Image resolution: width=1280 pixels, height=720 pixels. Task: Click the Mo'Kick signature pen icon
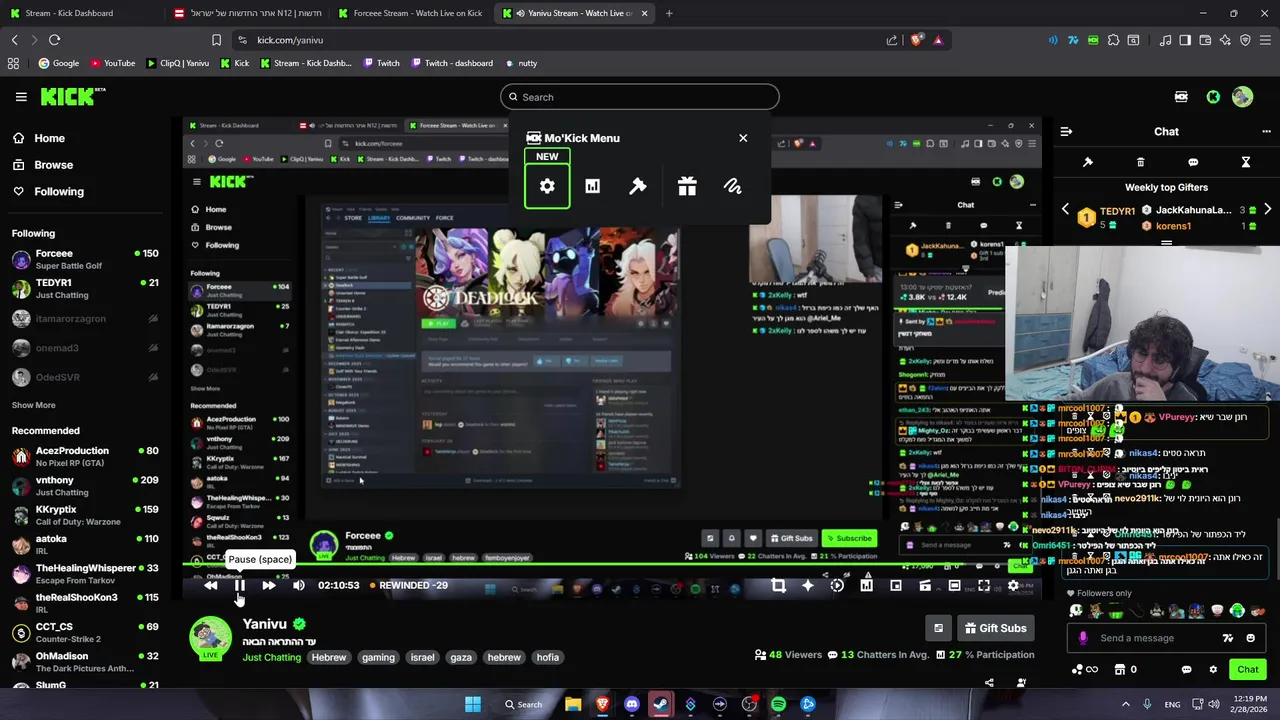point(733,186)
